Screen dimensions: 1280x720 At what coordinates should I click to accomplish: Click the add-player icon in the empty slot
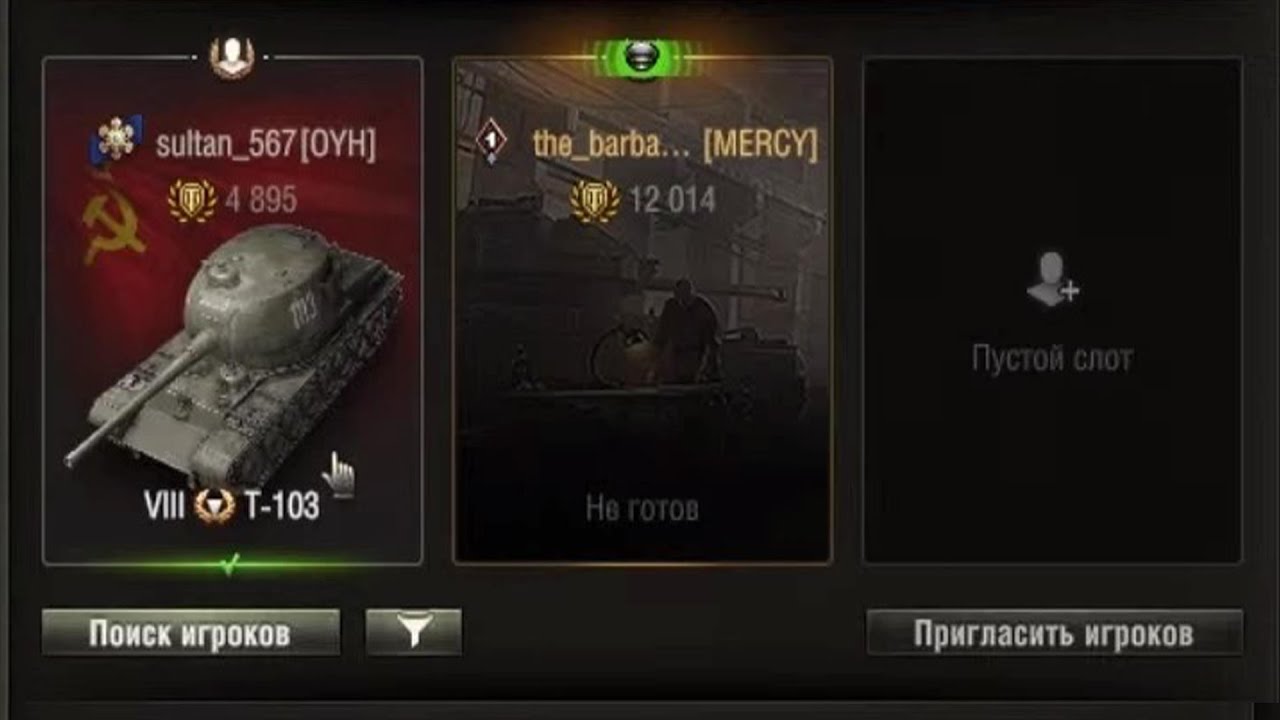(x=1053, y=279)
